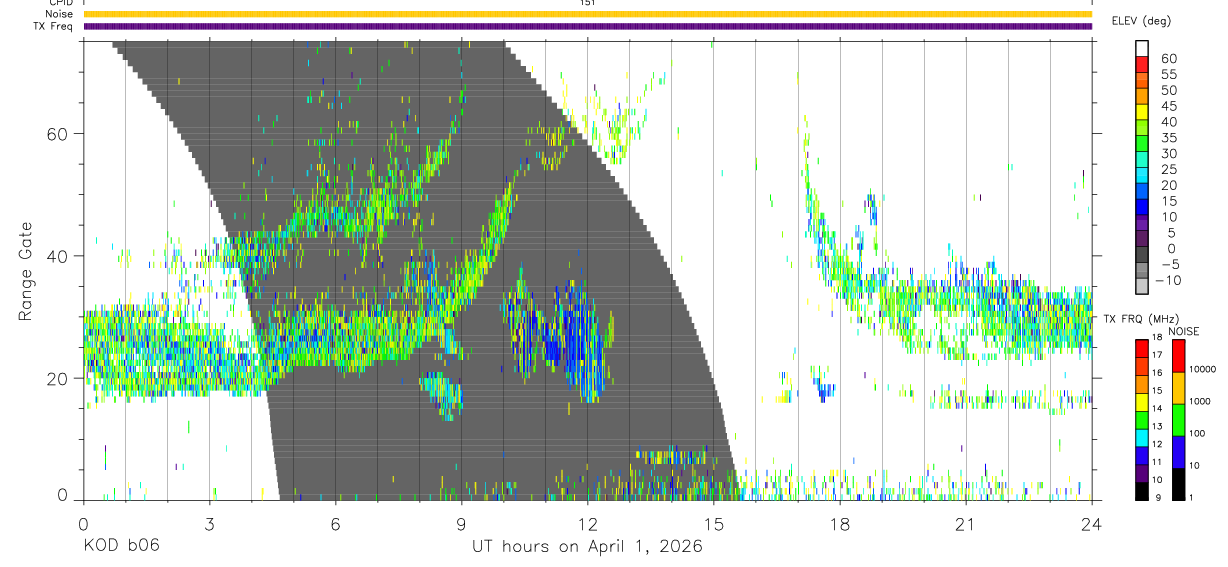Click the '14' label on TX FRQ colorbar
The image size is (1228, 567).
(x=1158, y=408)
